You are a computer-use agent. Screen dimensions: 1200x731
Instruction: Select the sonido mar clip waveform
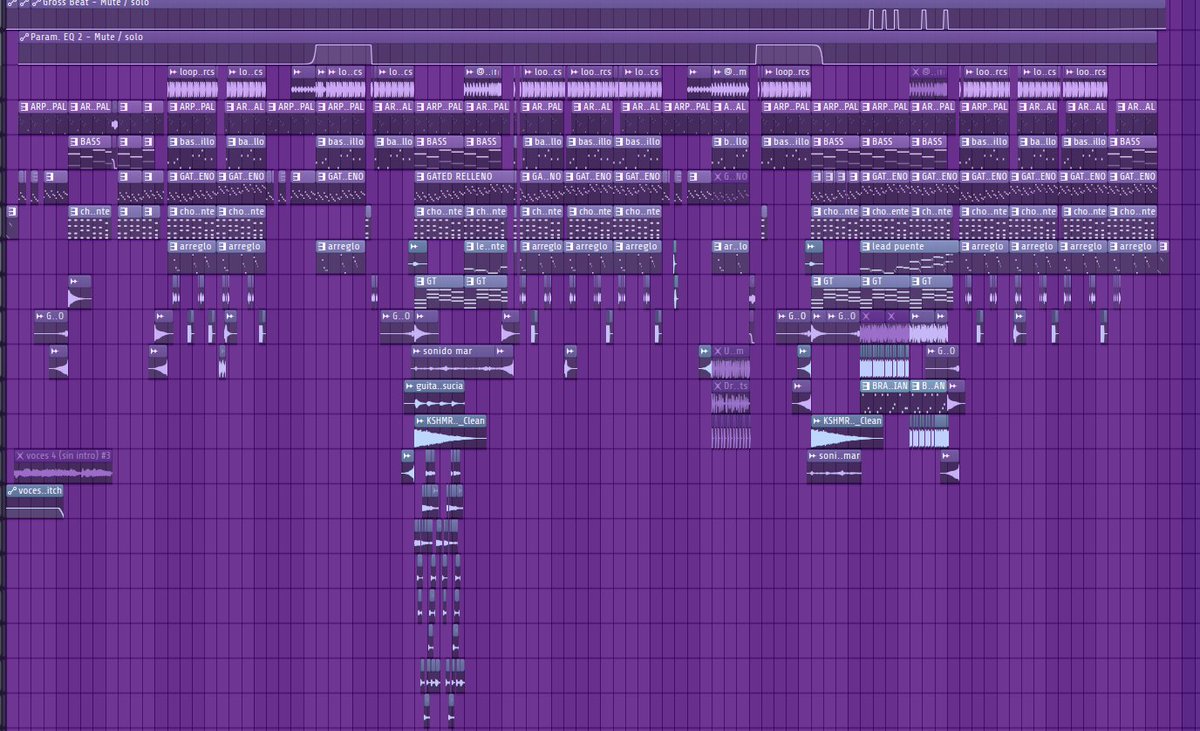pyautogui.click(x=462, y=368)
